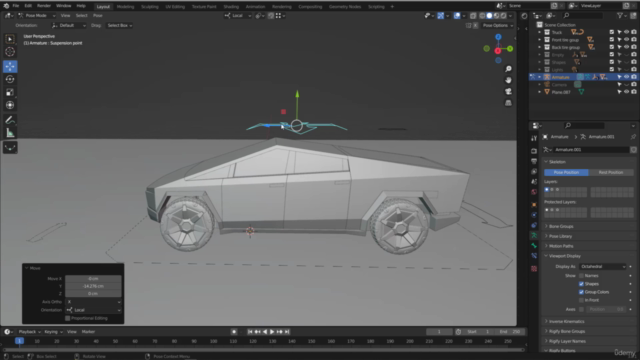Switch to the Shading workspace tab

231,7
